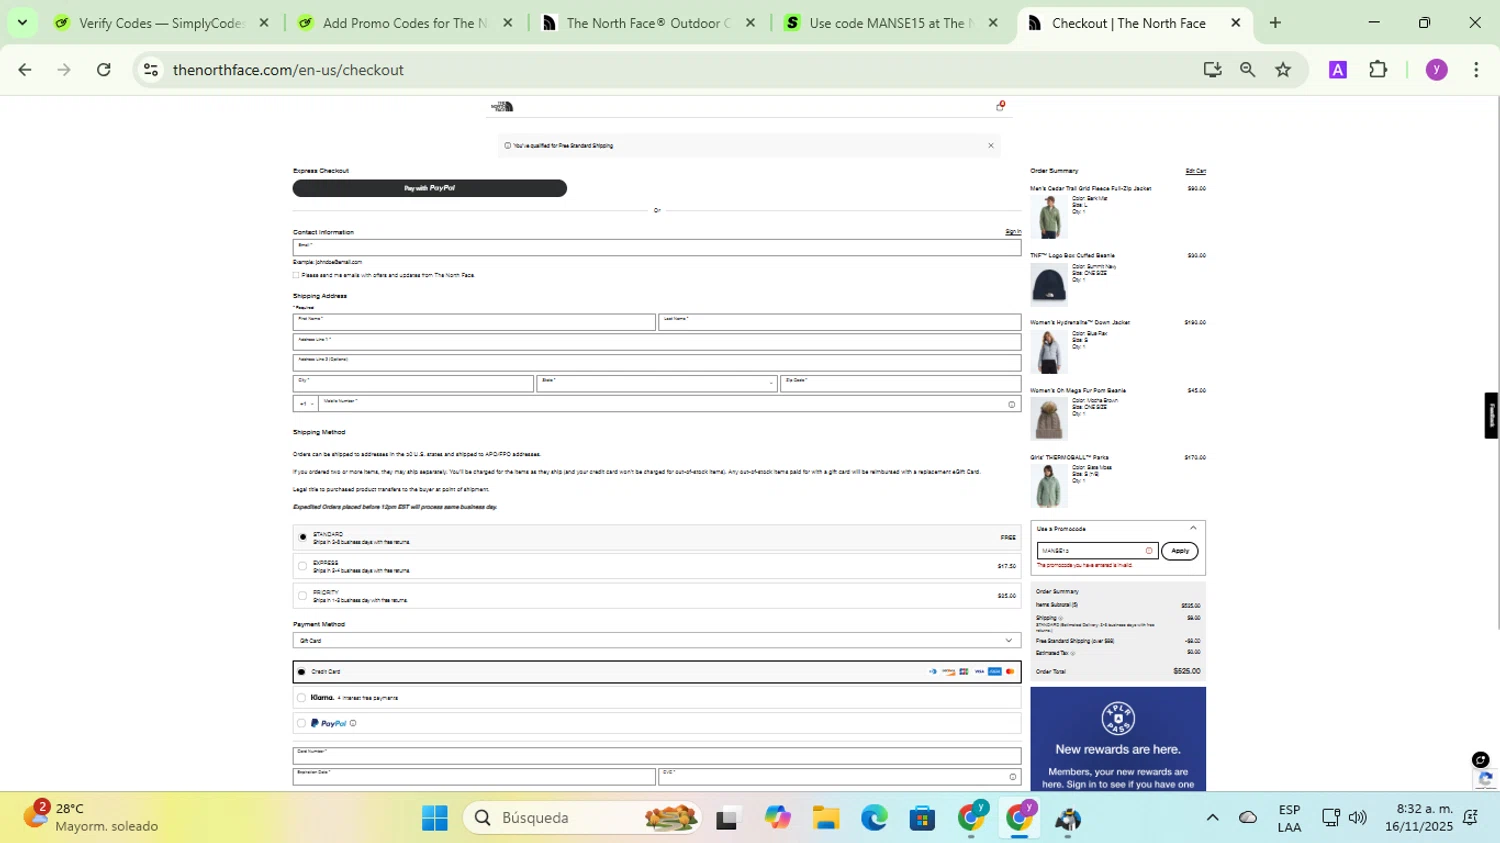
Task: Click the Address Line 2 optional field
Action: click(657, 362)
